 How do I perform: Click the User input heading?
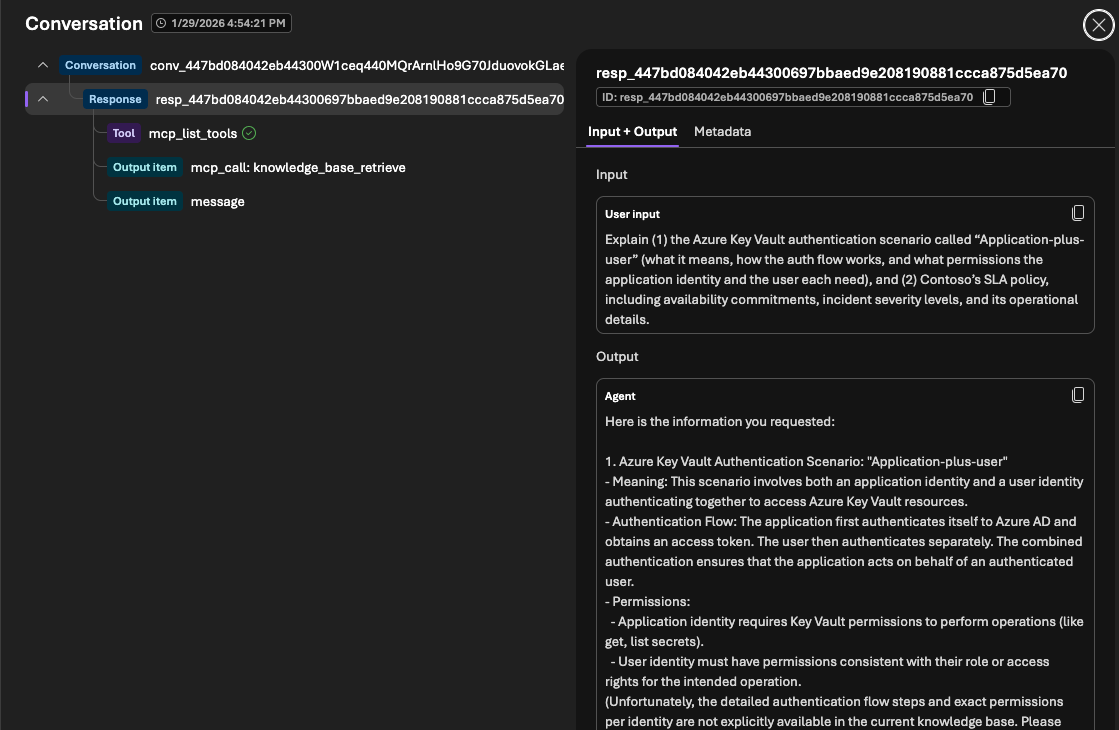632,214
